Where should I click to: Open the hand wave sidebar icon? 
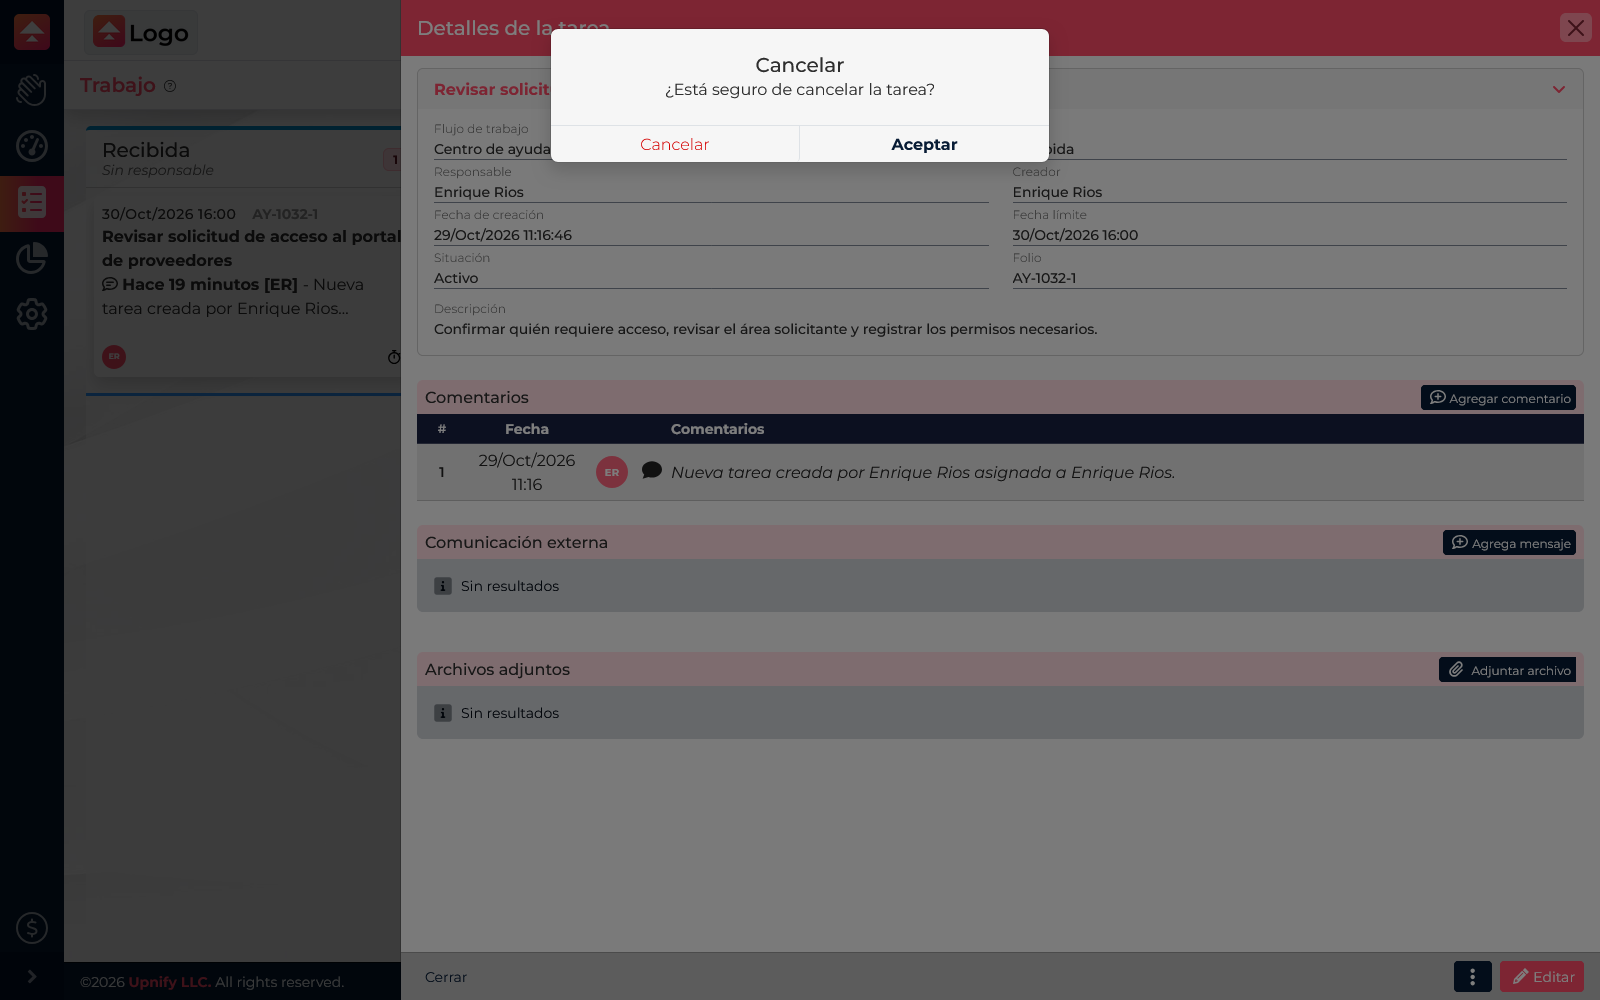[32, 90]
